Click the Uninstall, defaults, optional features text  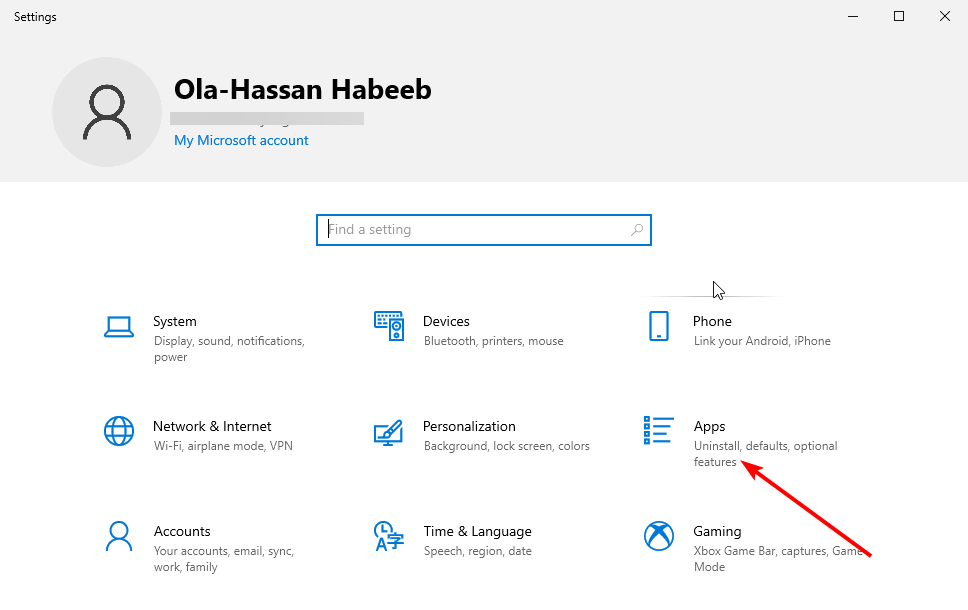click(766, 454)
